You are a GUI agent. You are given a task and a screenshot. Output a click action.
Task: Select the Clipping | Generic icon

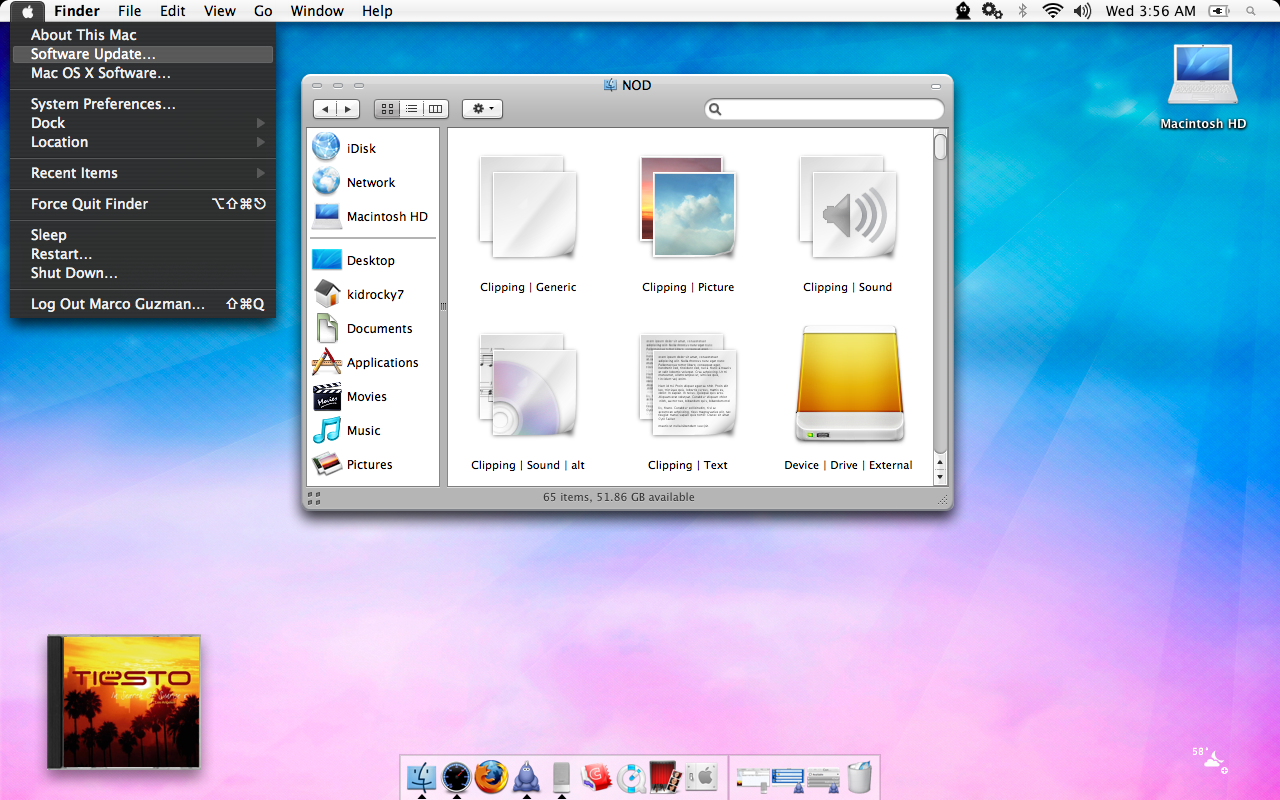coord(528,208)
